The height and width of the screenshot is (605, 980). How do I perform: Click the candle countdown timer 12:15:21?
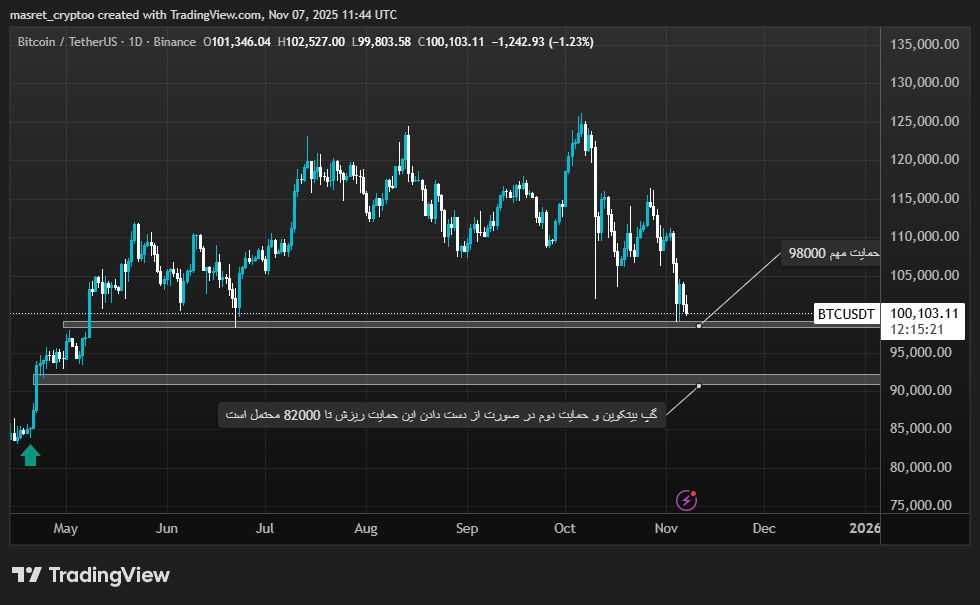[918, 329]
